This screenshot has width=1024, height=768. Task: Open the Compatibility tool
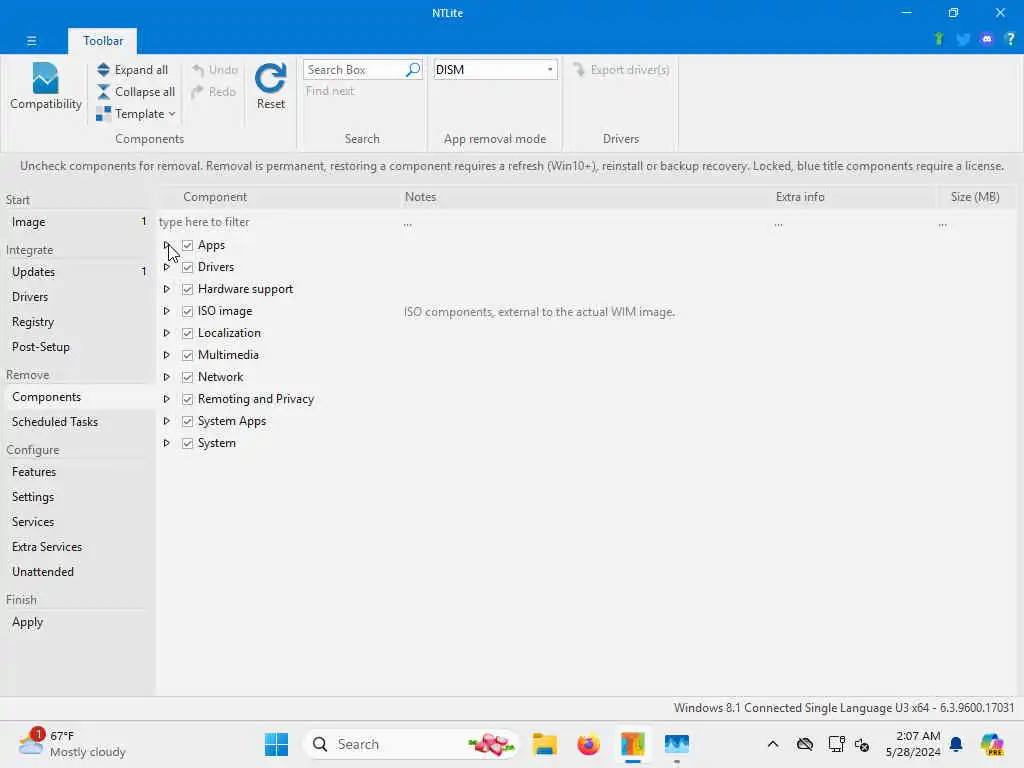point(45,86)
